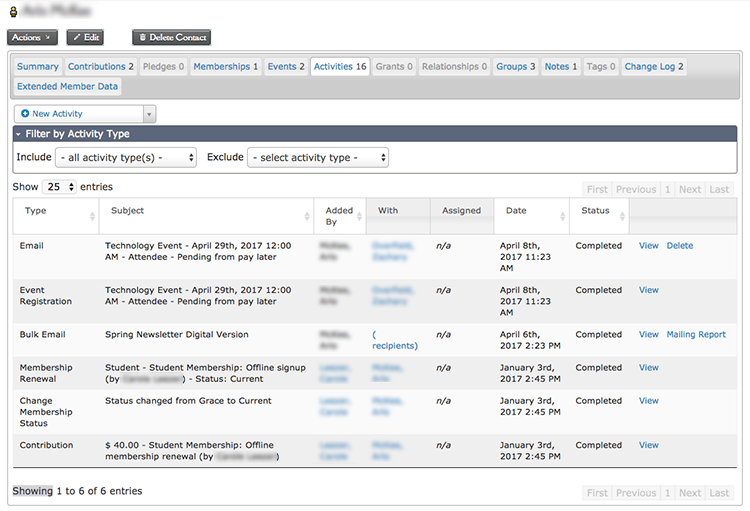
Task: Delete the Email activity
Action: [x=680, y=245]
